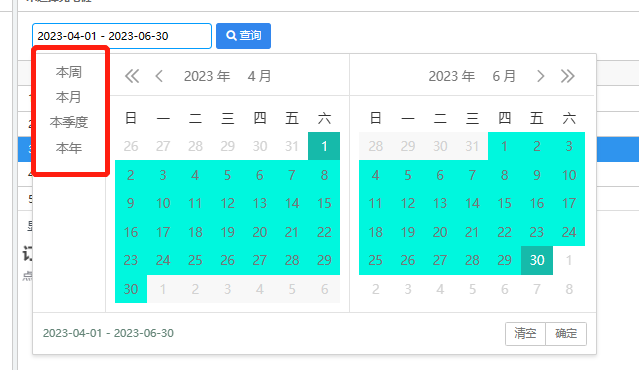This screenshot has height=370, width=639.
Task: Pick June 13 in right calendar
Action: [x=440, y=203]
